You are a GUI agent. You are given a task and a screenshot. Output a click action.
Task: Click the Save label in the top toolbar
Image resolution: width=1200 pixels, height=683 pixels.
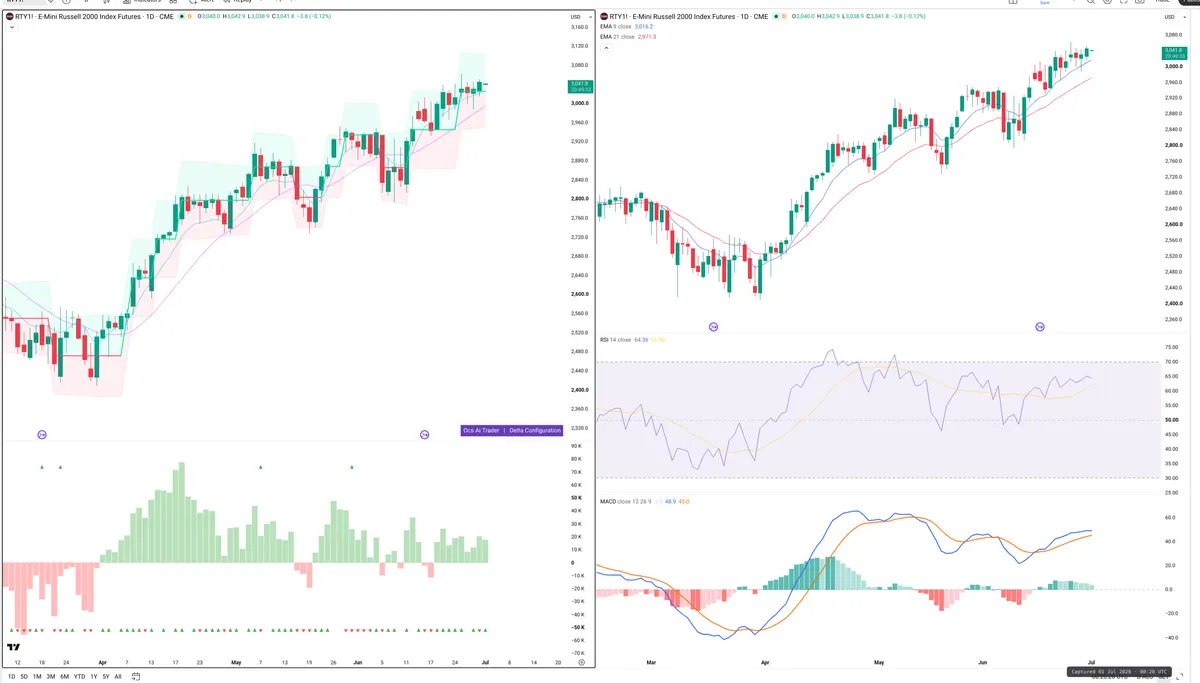pos(1045,3)
